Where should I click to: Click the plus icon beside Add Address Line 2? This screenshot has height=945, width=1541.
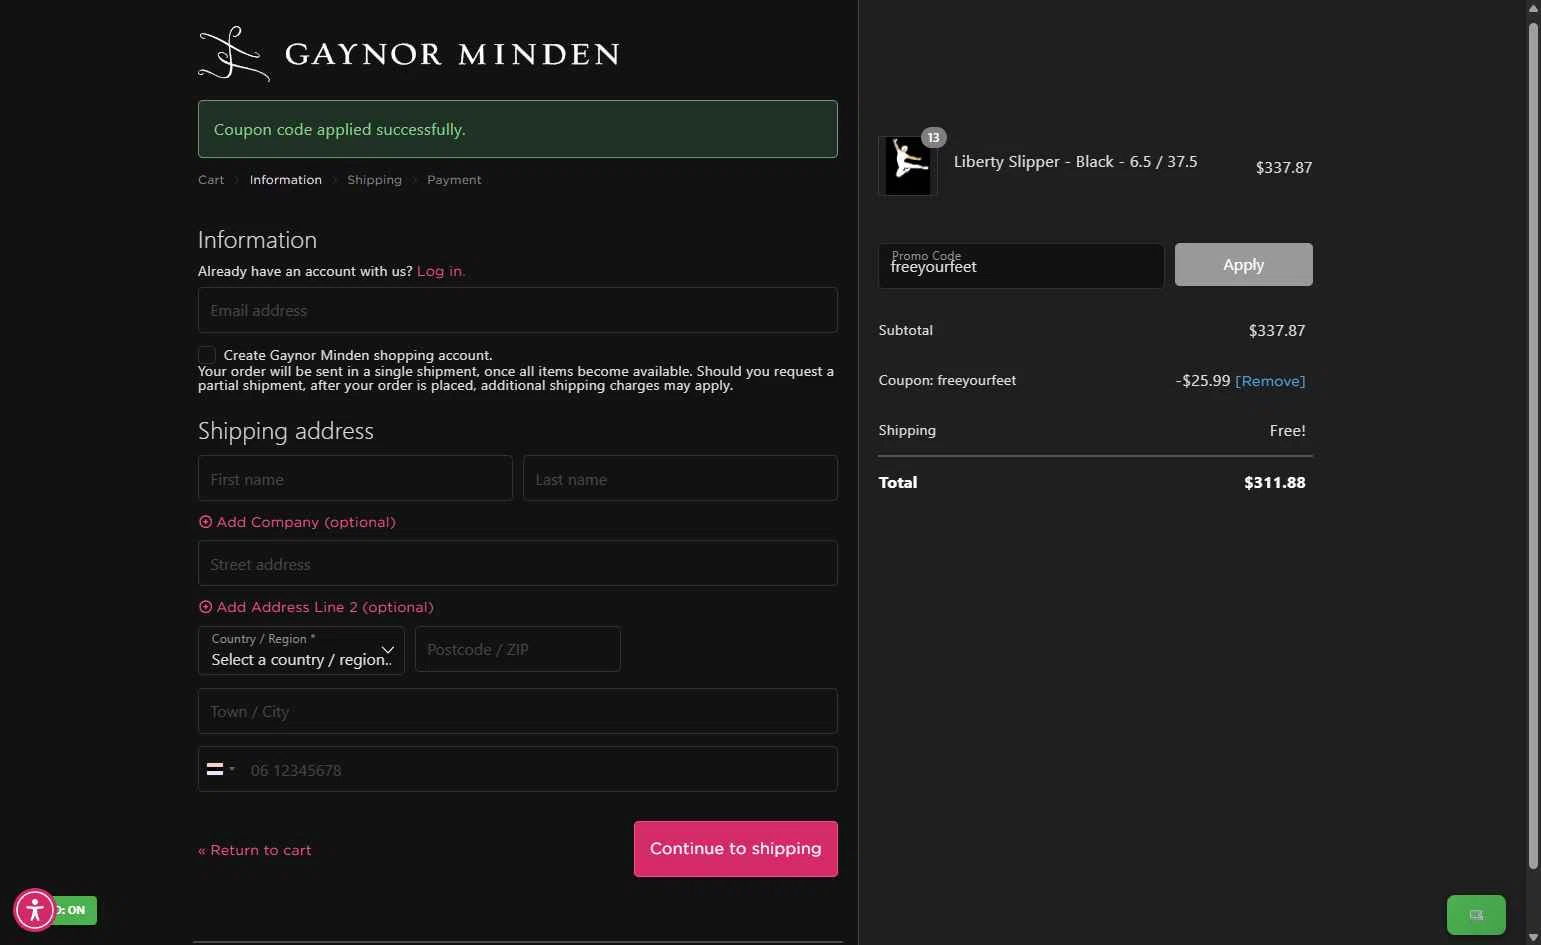pos(205,607)
